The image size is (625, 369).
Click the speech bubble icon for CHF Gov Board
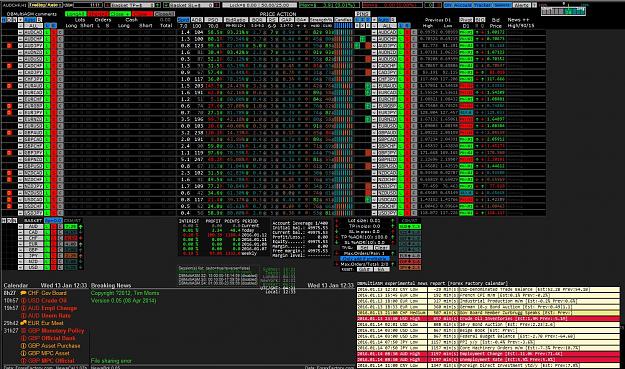24,293
